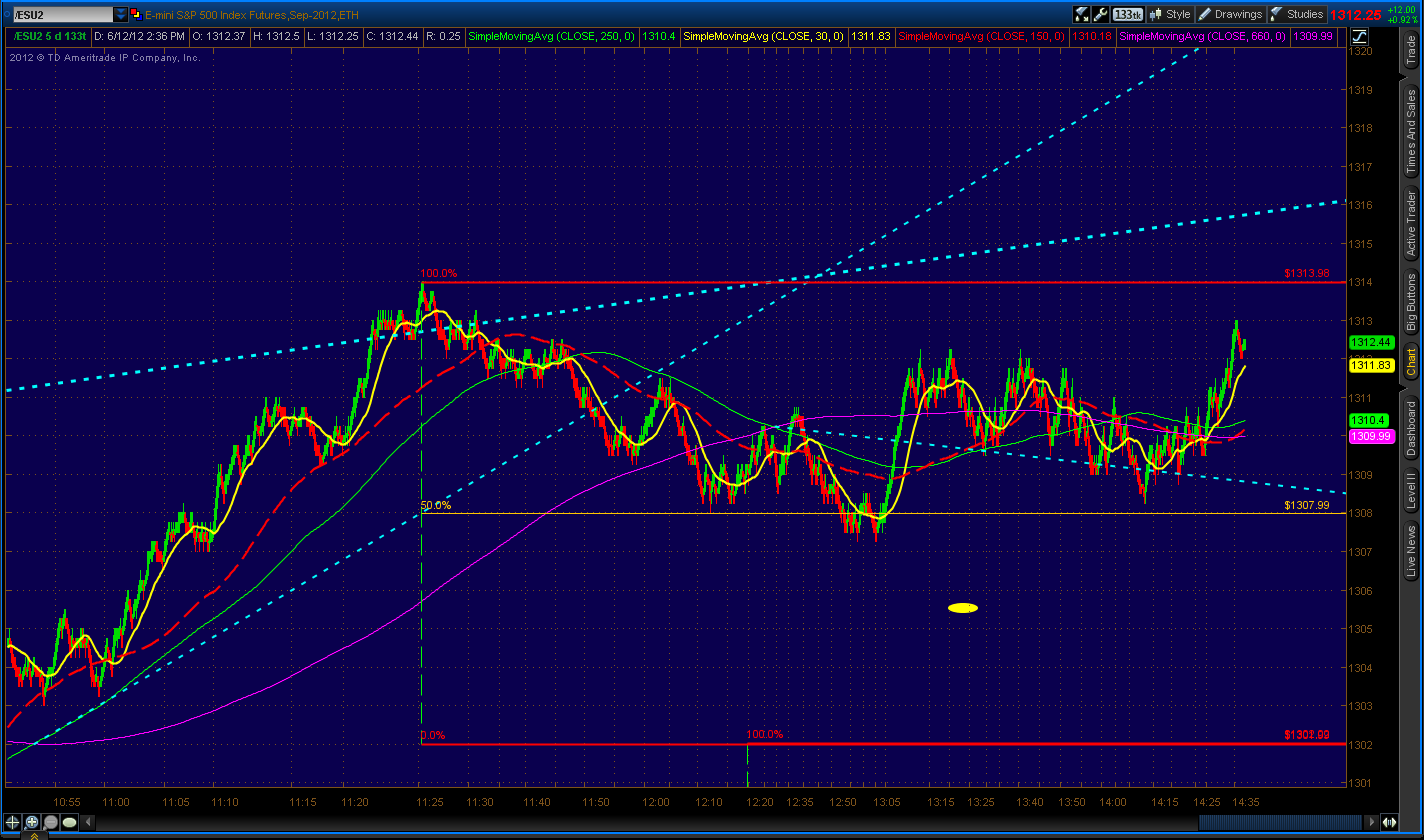Open the quick study flask icon in top toolbar

click(x=1082, y=14)
